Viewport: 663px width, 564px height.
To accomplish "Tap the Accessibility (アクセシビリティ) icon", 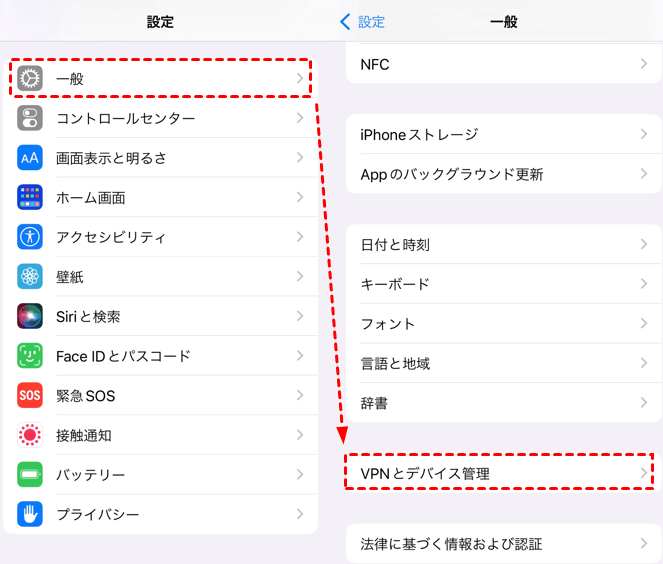I will tap(30, 237).
